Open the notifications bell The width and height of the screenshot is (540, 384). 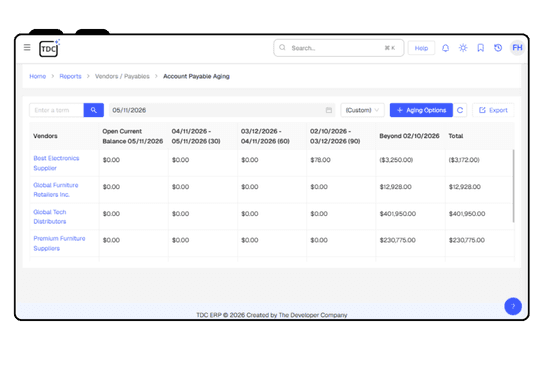tap(445, 48)
